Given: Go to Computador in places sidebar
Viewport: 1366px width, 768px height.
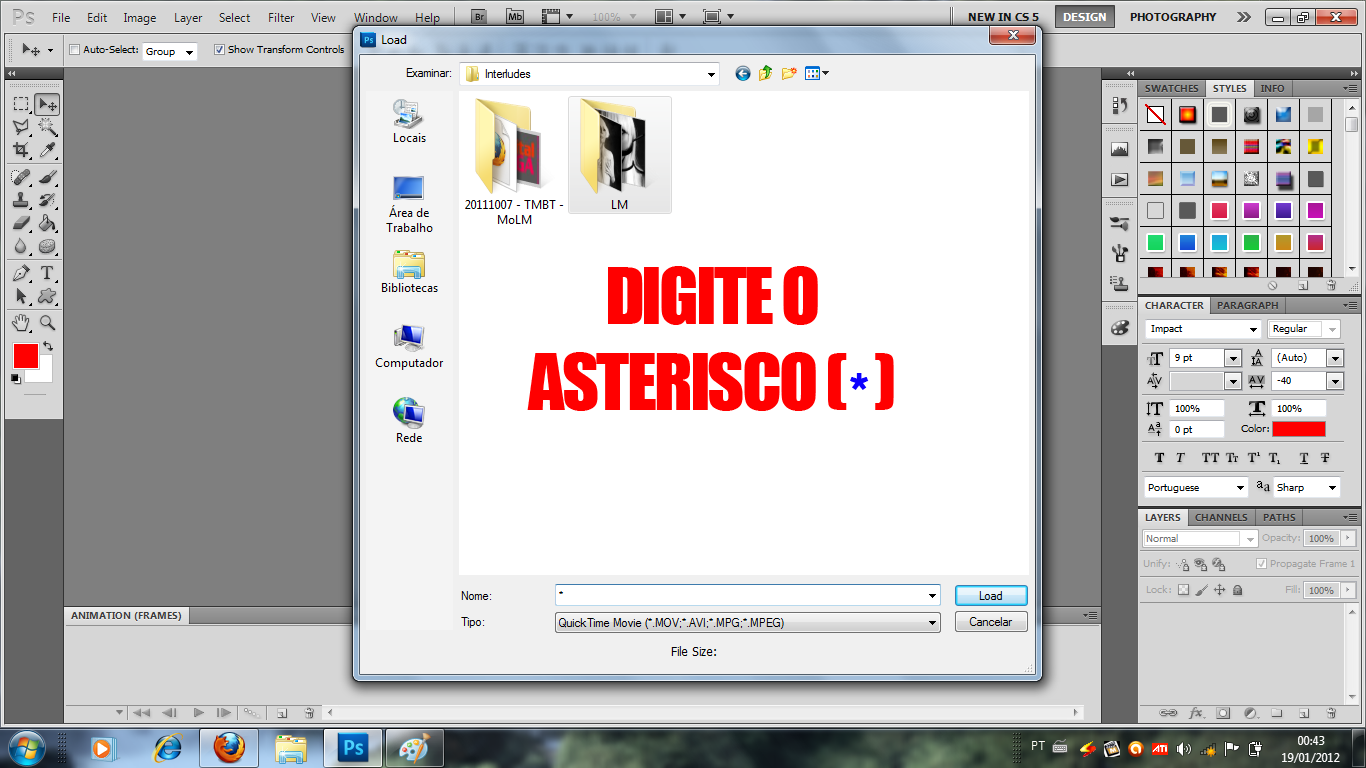Looking at the screenshot, I should point(409,346).
